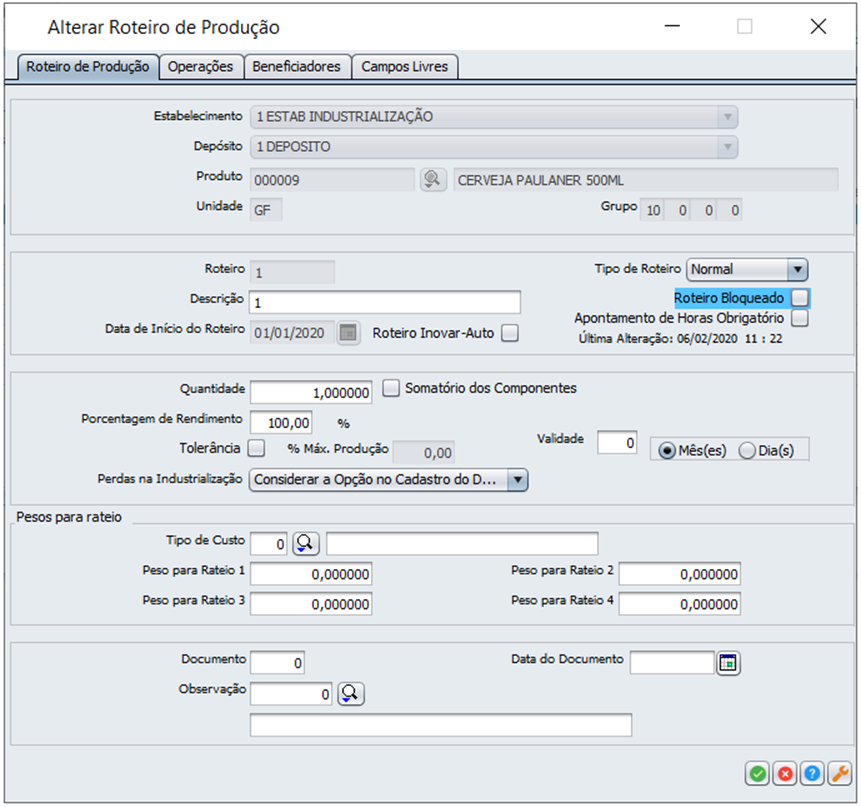The width and height of the screenshot is (861, 807).
Task: Open product search magnifier beside Produto
Action: pyautogui.click(x=433, y=180)
